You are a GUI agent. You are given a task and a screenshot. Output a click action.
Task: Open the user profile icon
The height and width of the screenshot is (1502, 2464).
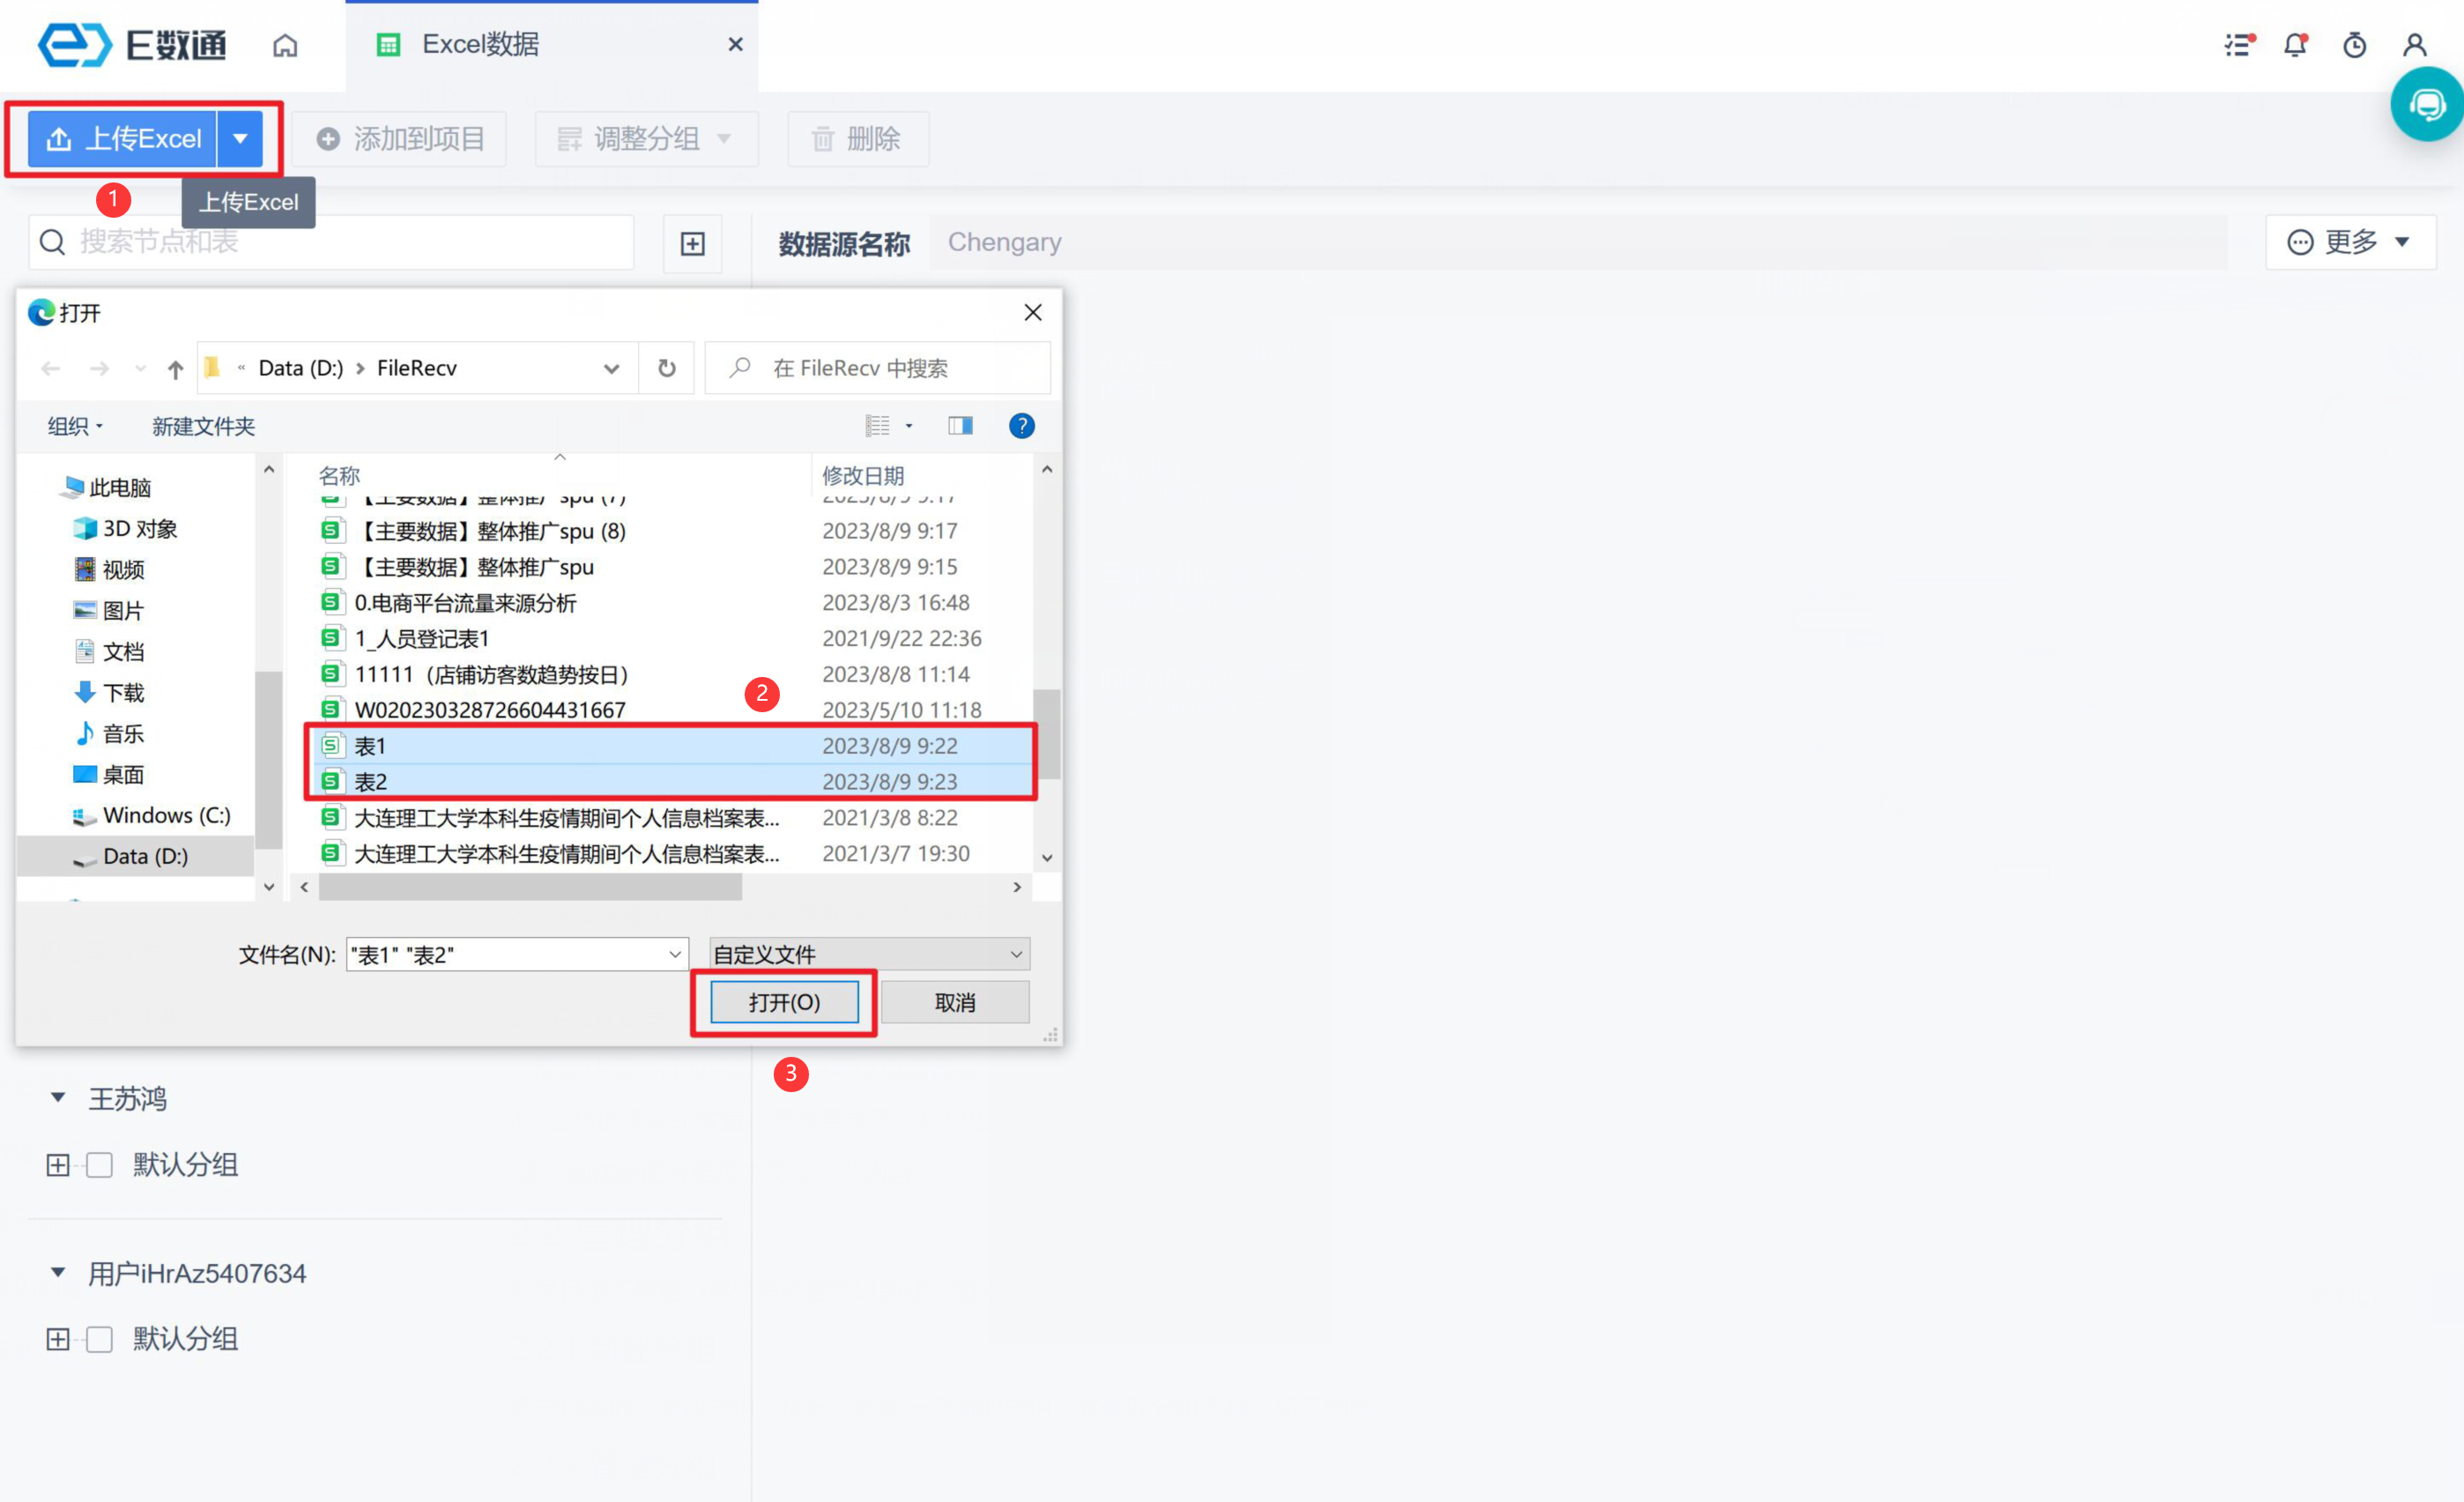2415,45
